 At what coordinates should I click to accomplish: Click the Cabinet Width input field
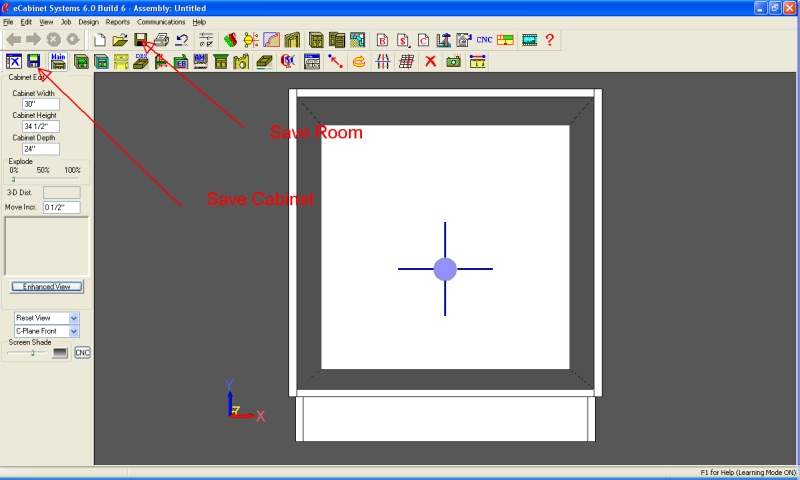tap(41, 104)
